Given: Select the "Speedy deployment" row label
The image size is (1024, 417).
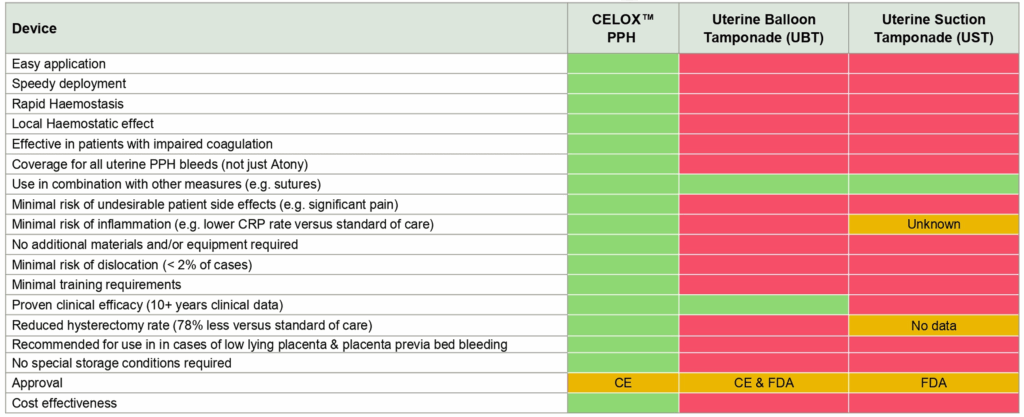Looking at the screenshot, I should 69,84.
